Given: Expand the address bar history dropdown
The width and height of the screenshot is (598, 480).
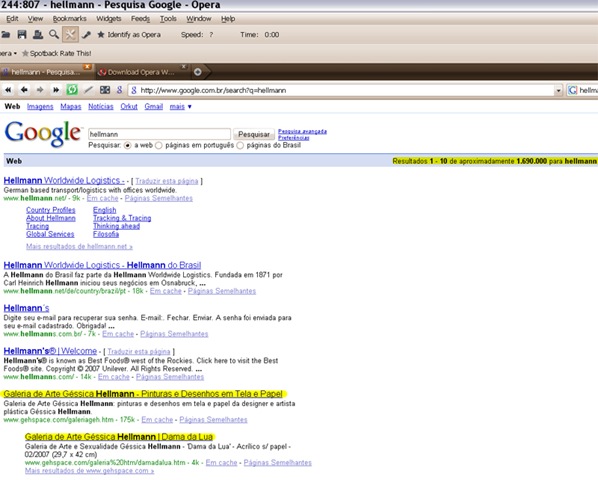Looking at the screenshot, I should point(558,91).
